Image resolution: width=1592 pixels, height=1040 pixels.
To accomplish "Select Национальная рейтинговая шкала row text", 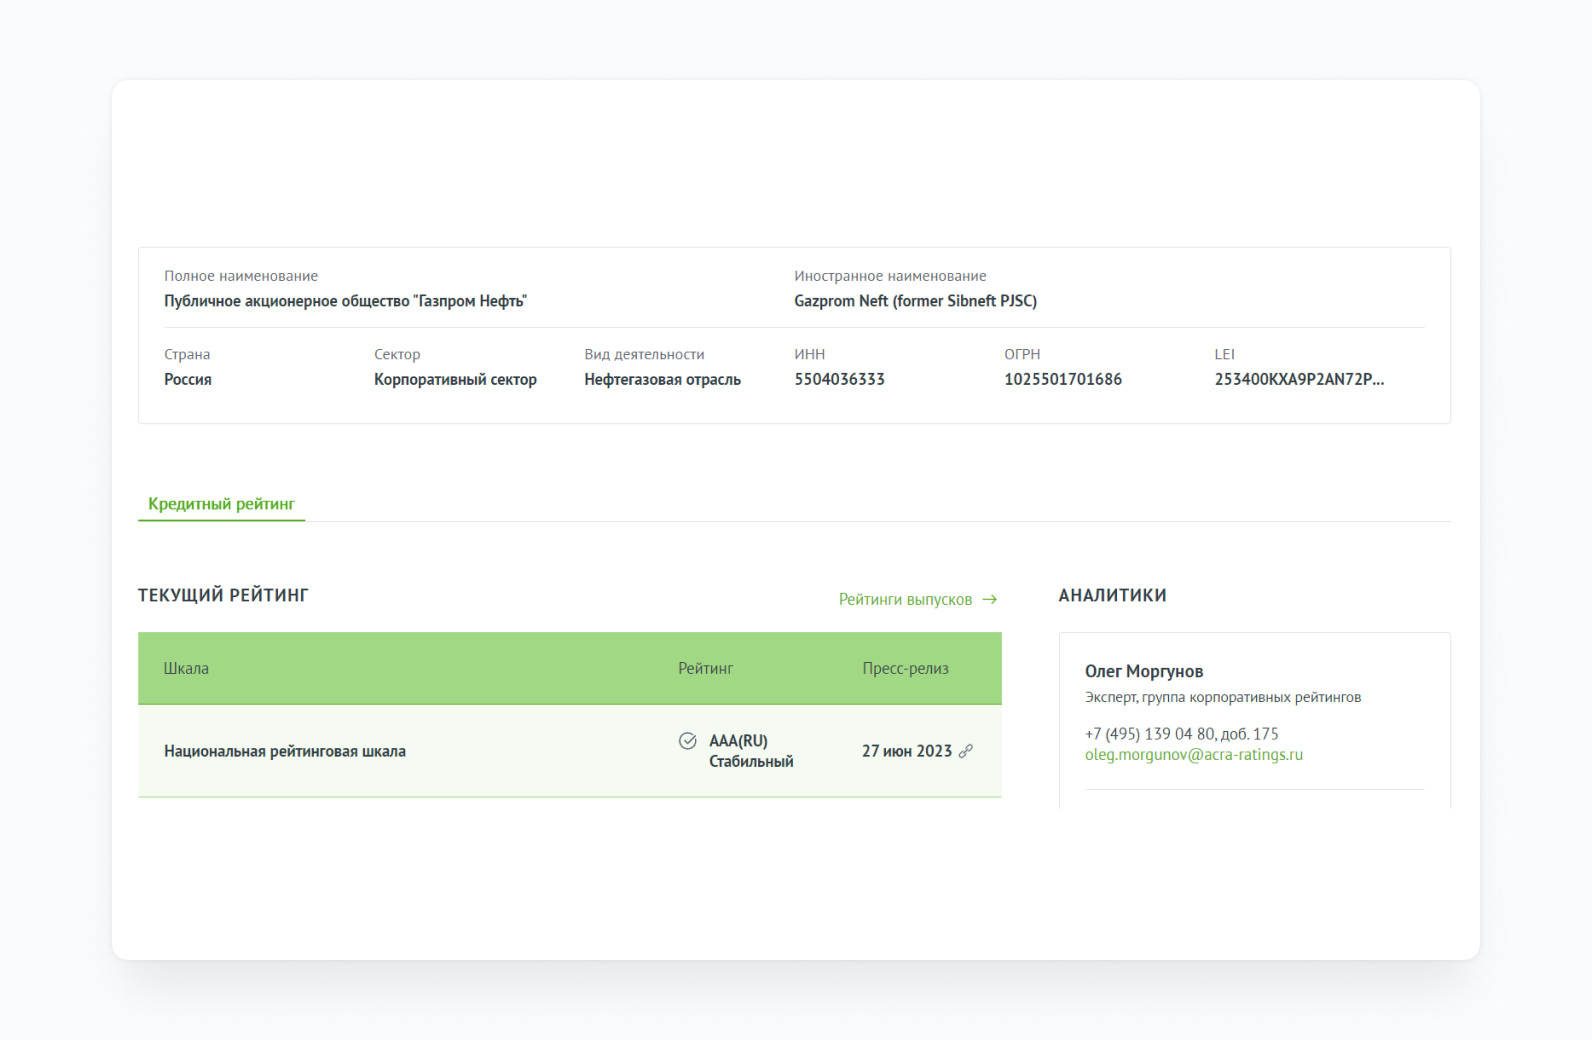I will tap(285, 751).
